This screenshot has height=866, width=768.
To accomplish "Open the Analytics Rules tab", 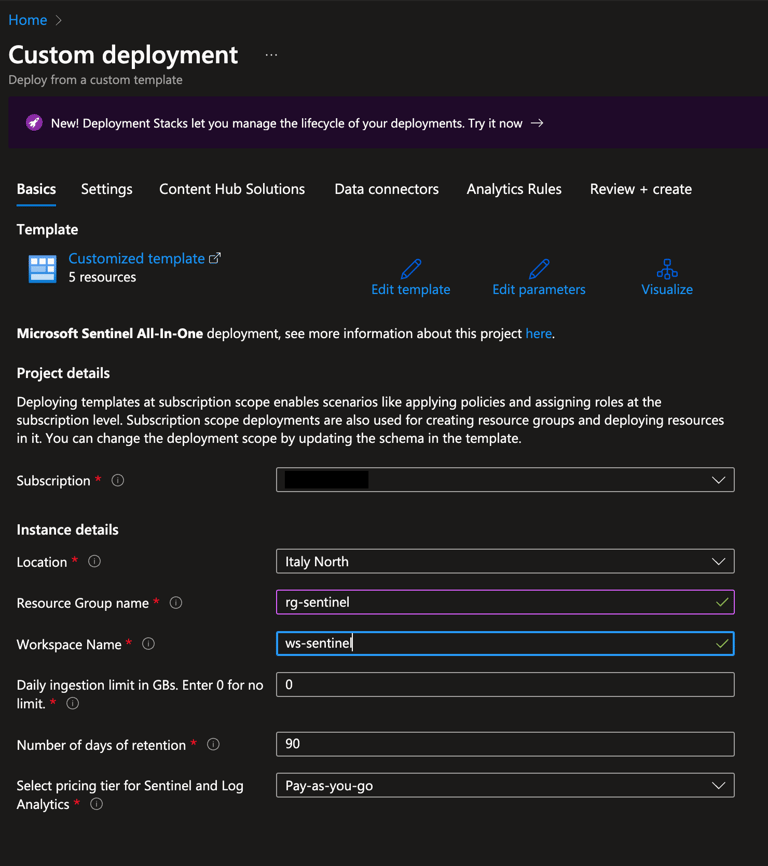I will pyautogui.click(x=514, y=189).
